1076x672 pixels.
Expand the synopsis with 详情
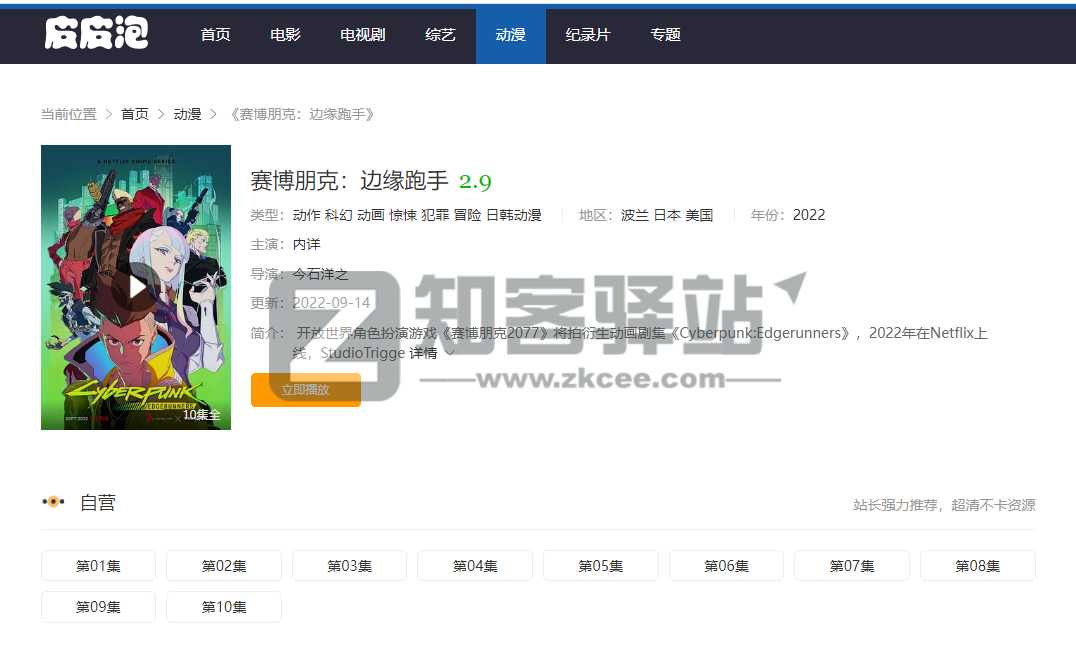[x=431, y=353]
